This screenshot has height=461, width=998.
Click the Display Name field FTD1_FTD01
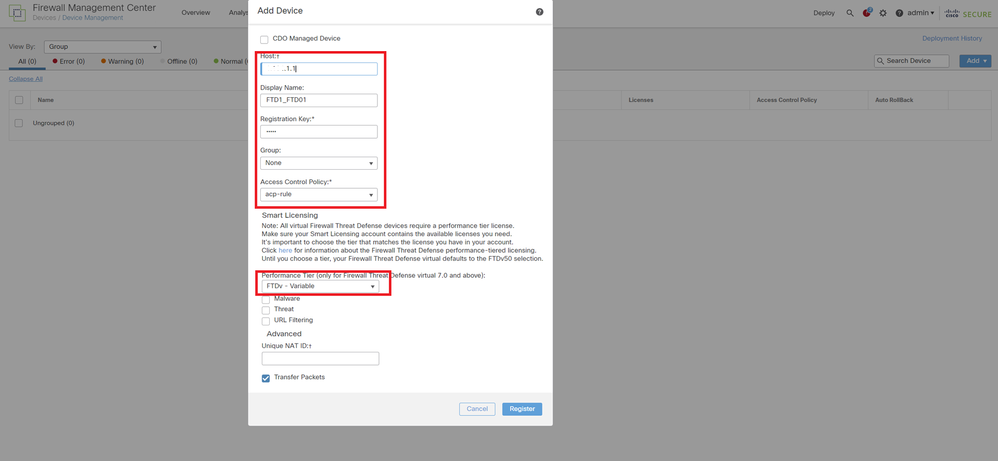[319, 101]
